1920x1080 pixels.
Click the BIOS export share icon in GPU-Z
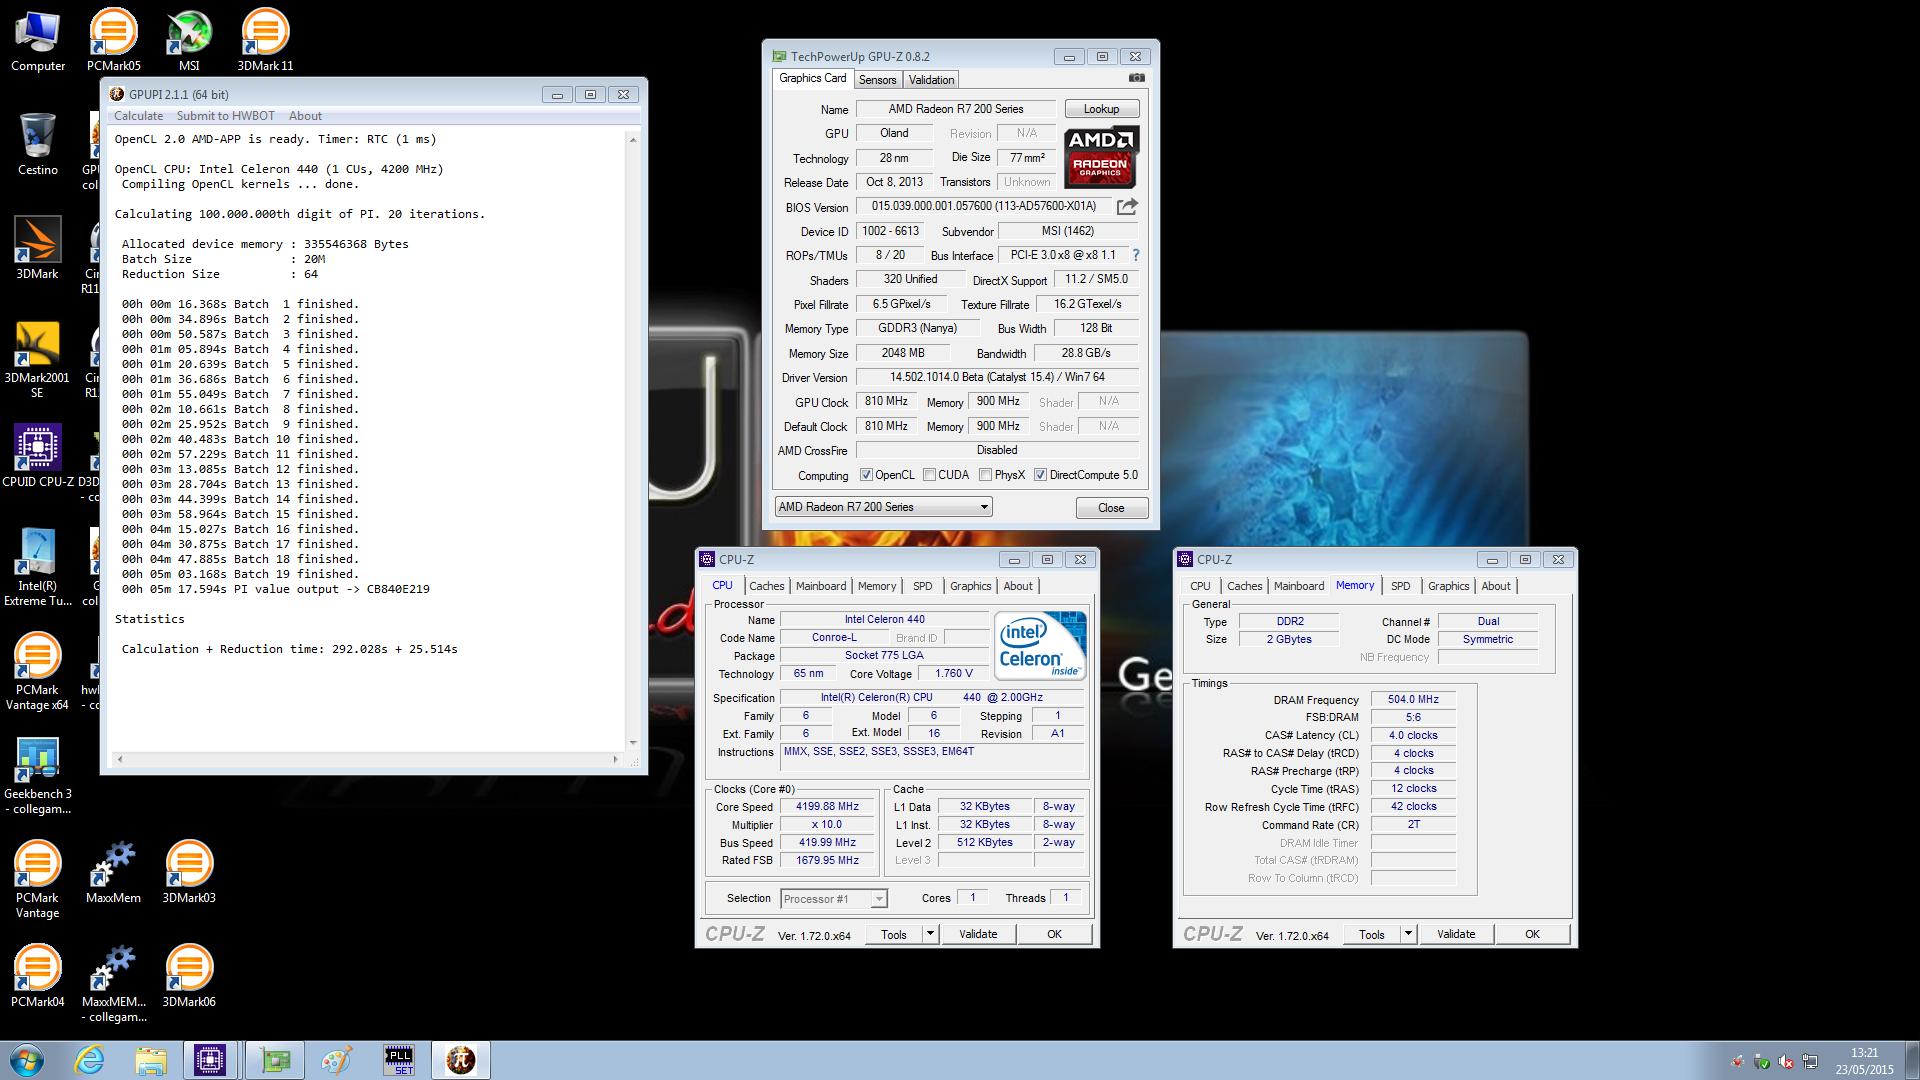[1127, 206]
